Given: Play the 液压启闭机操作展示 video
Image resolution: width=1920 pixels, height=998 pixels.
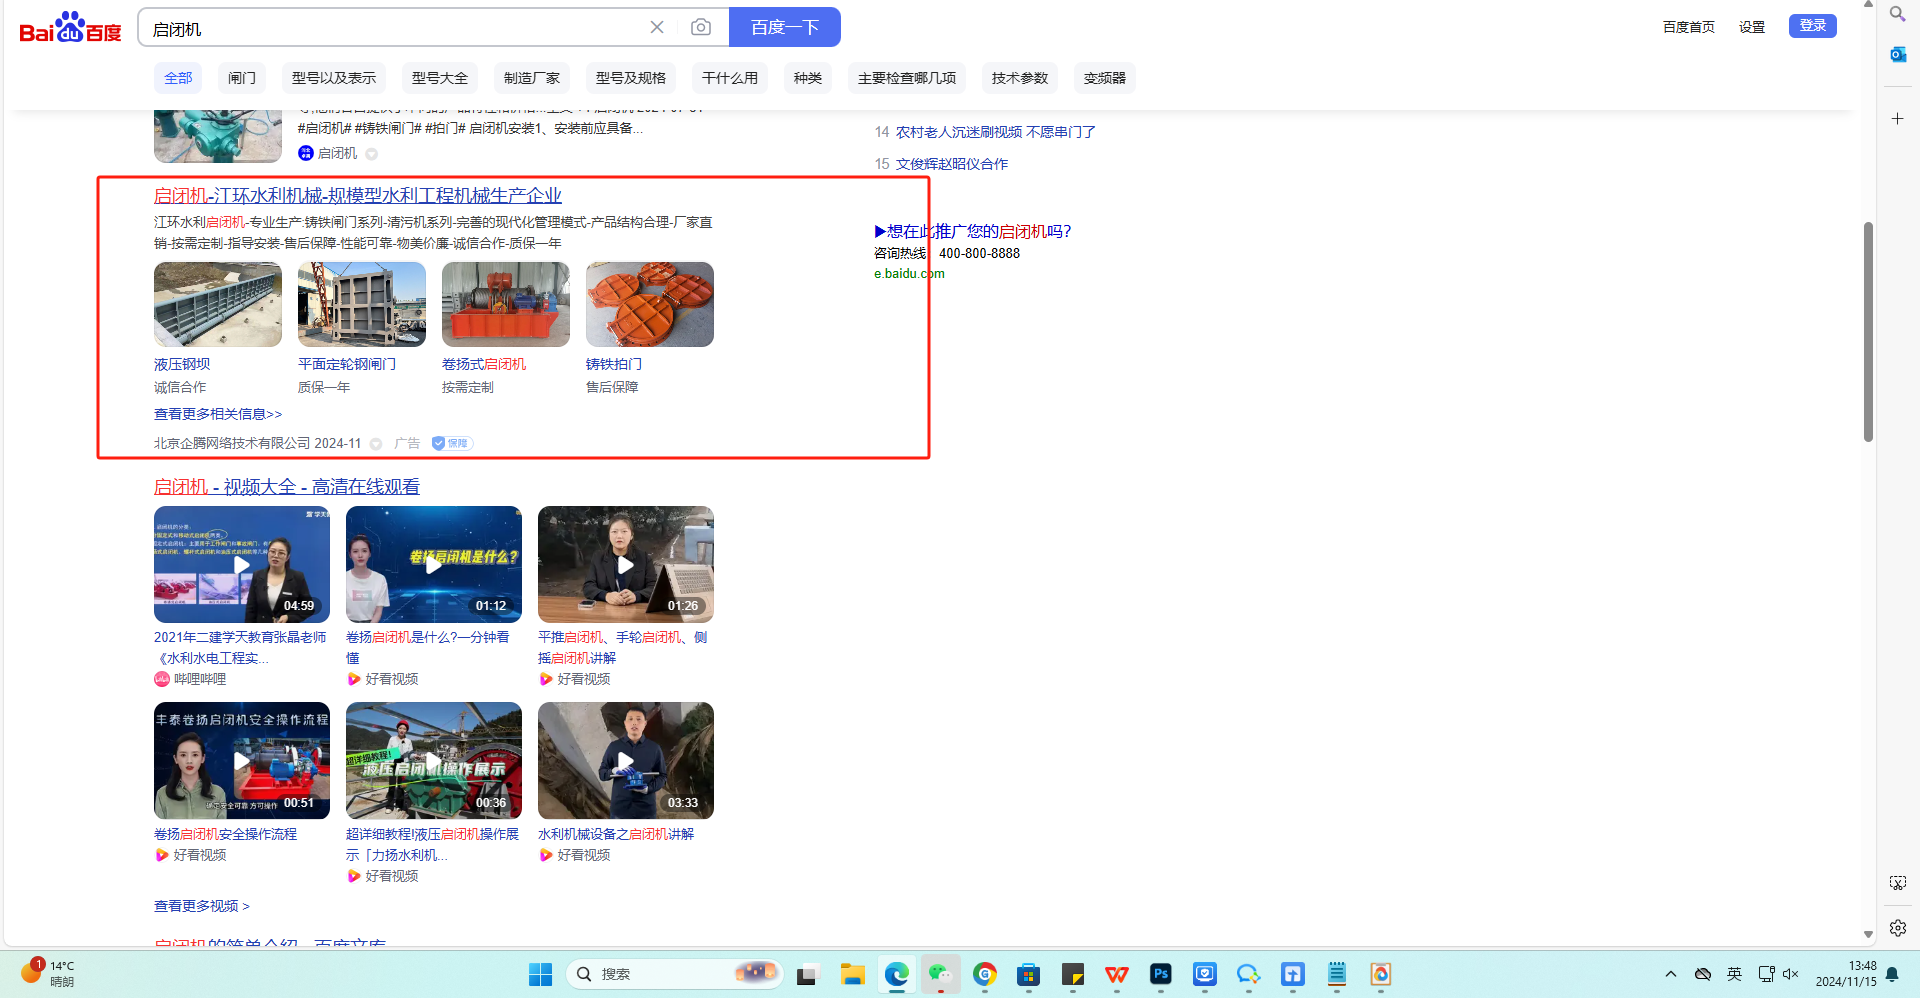Looking at the screenshot, I should click(434, 760).
